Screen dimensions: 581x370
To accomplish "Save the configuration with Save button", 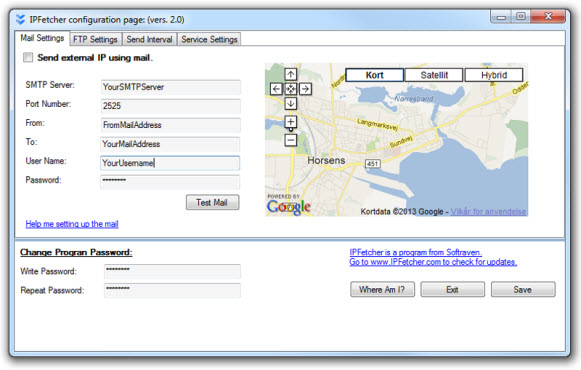I will (x=523, y=290).
